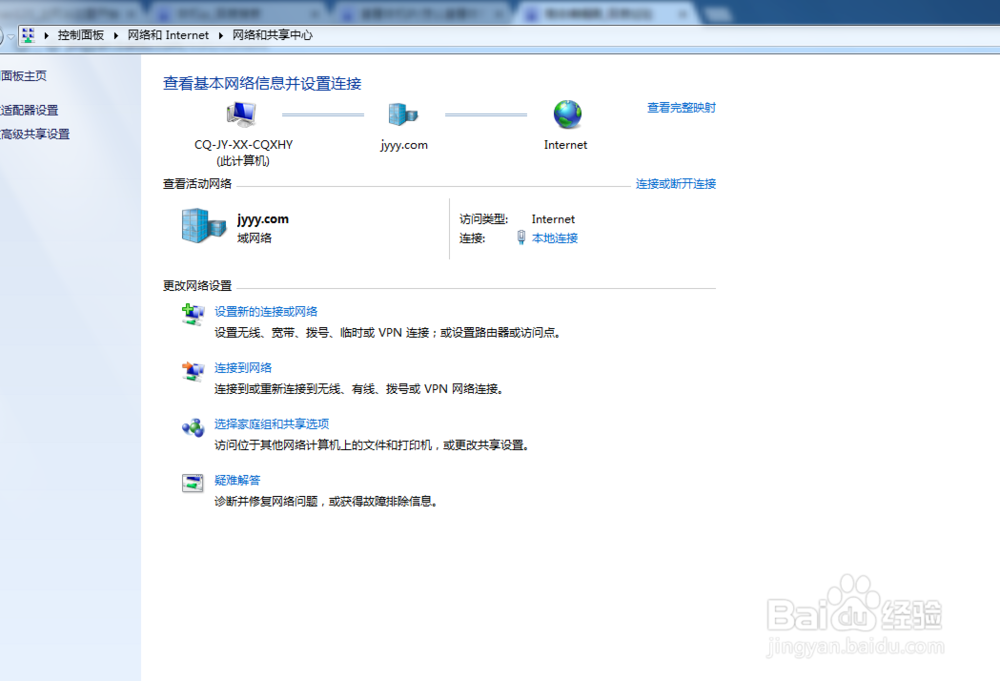Screen dimensions: 1000x681
Task: Open the 疑难解答 troubleshooting icon
Action: coord(193,481)
